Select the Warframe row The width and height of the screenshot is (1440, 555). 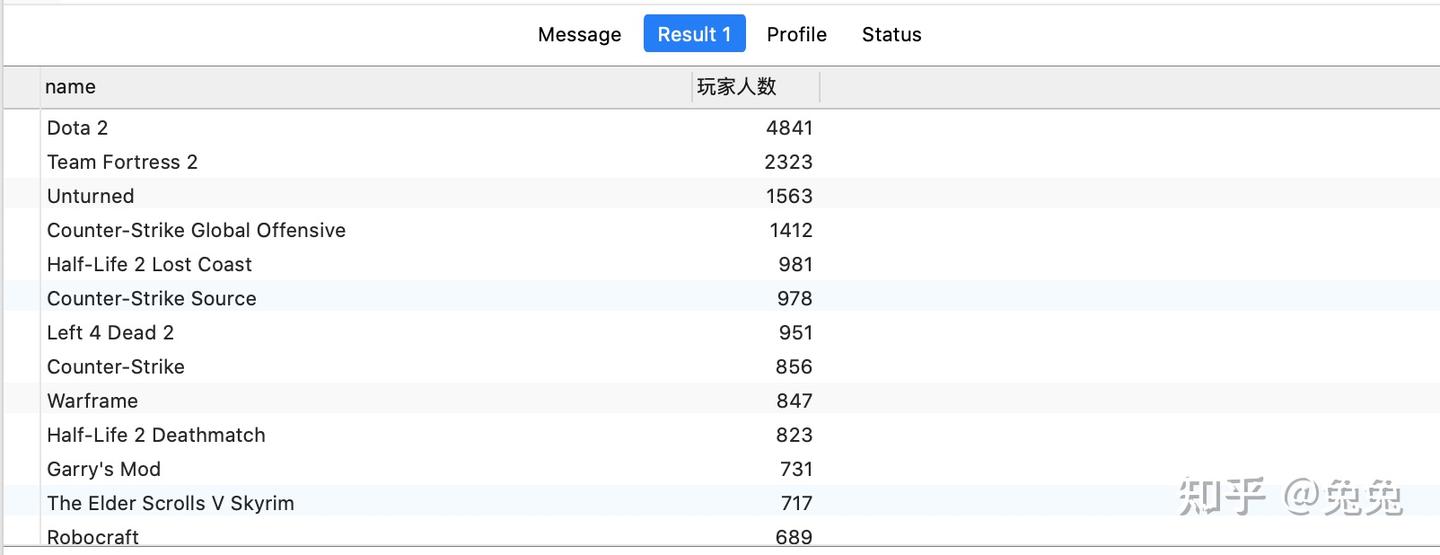tap(92, 401)
